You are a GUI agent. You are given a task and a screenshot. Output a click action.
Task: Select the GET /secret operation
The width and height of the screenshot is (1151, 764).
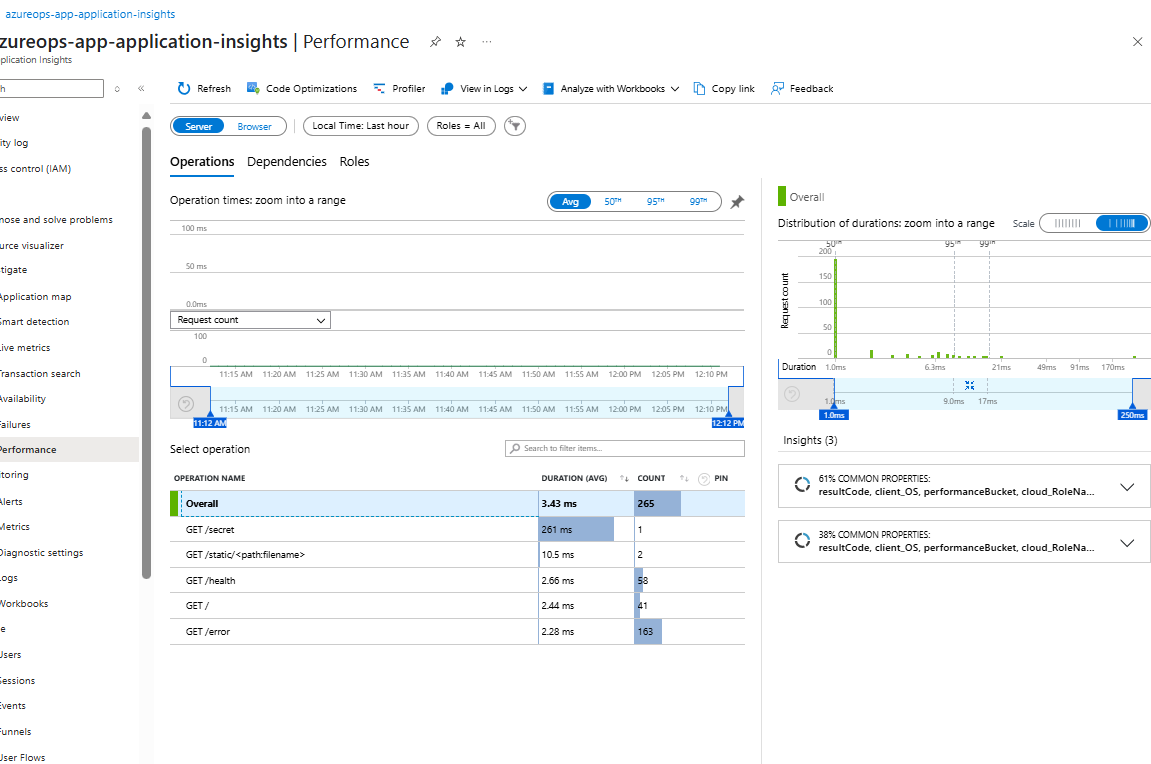457,529
